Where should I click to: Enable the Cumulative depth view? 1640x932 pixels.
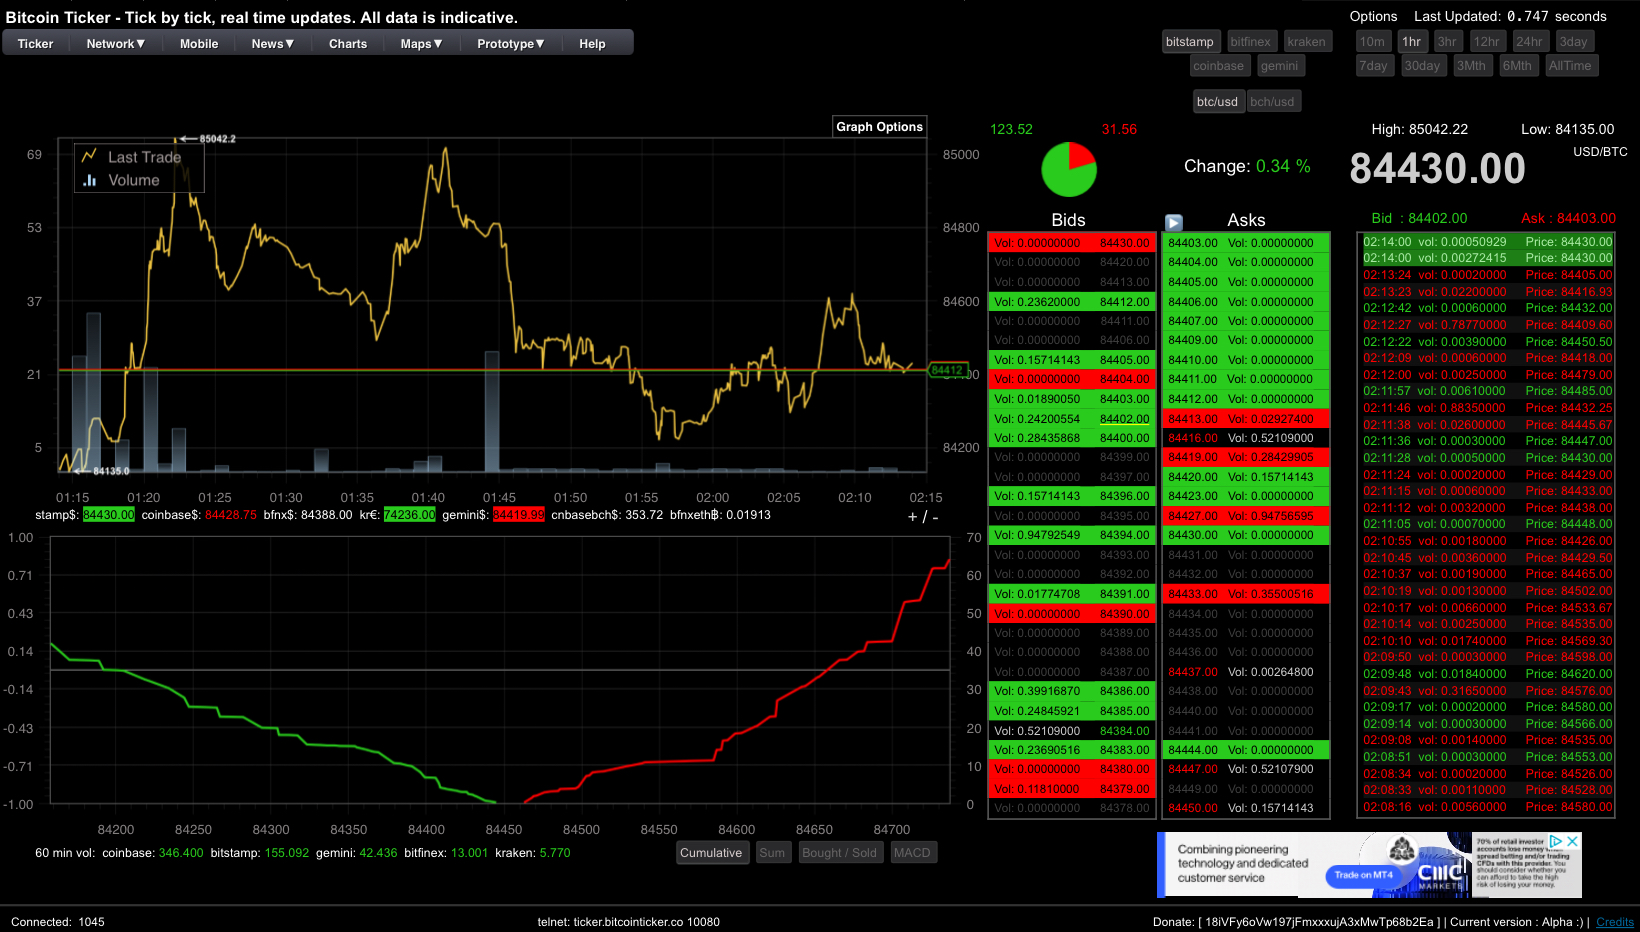[711, 853]
